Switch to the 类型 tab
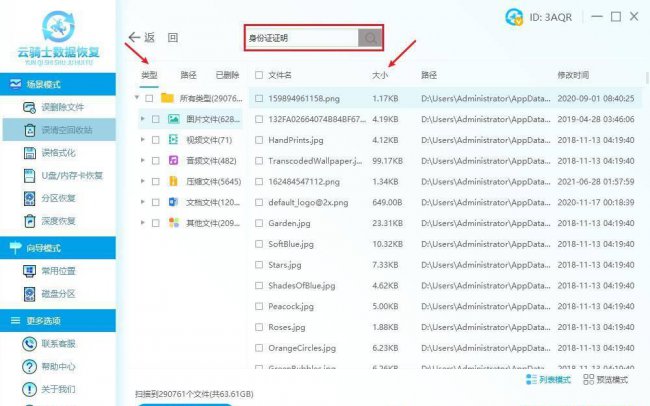Viewport: 650px width, 406px height. [149, 75]
